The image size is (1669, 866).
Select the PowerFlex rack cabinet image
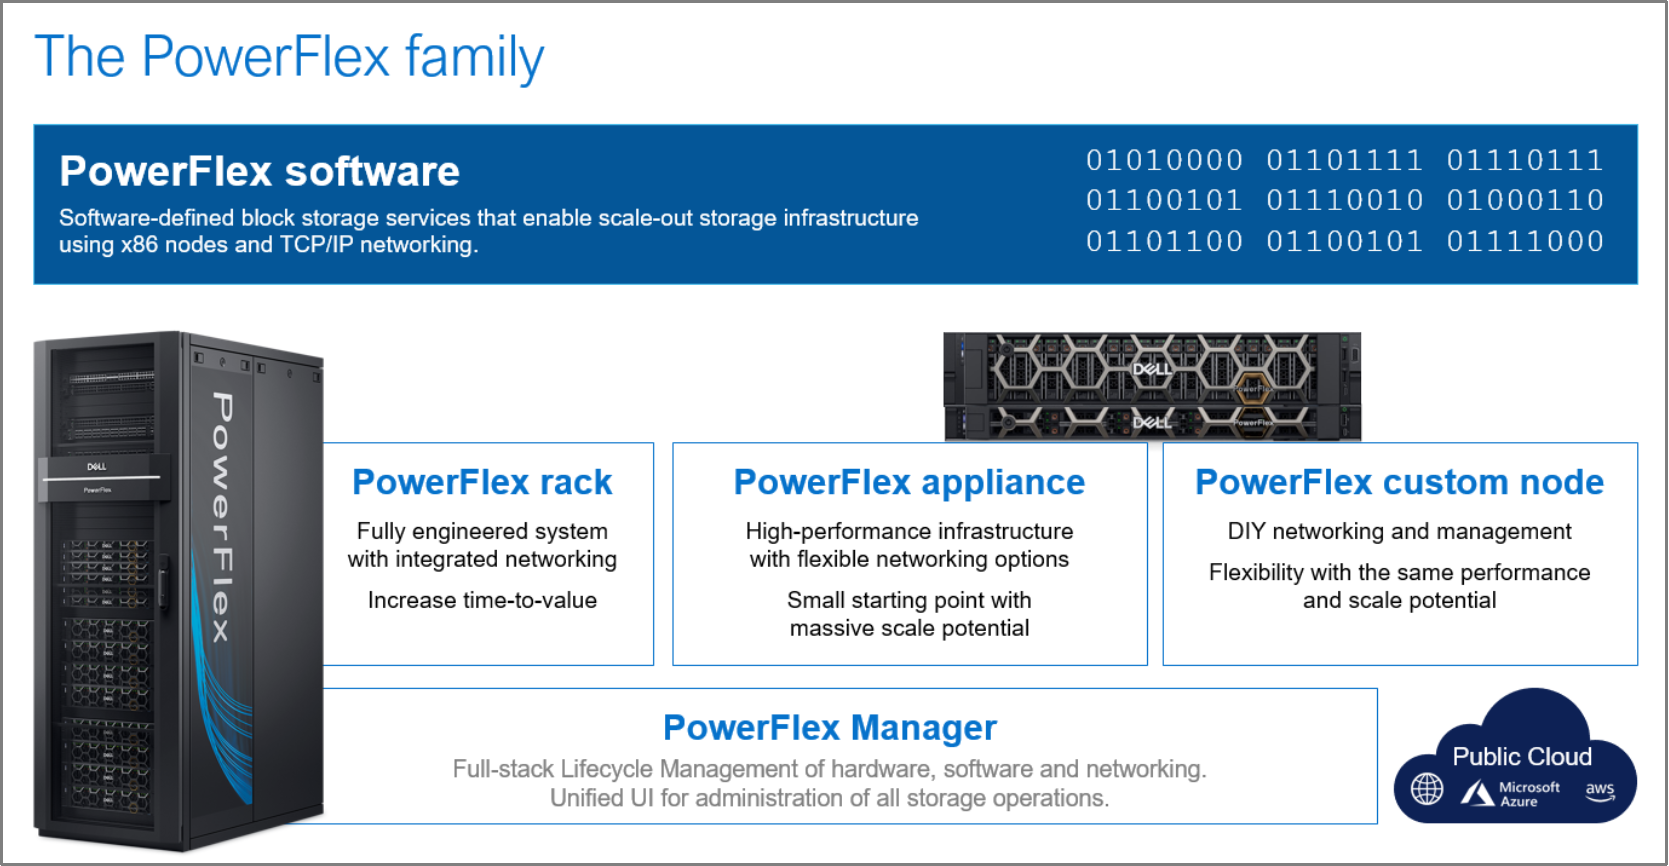tap(179, 590)
